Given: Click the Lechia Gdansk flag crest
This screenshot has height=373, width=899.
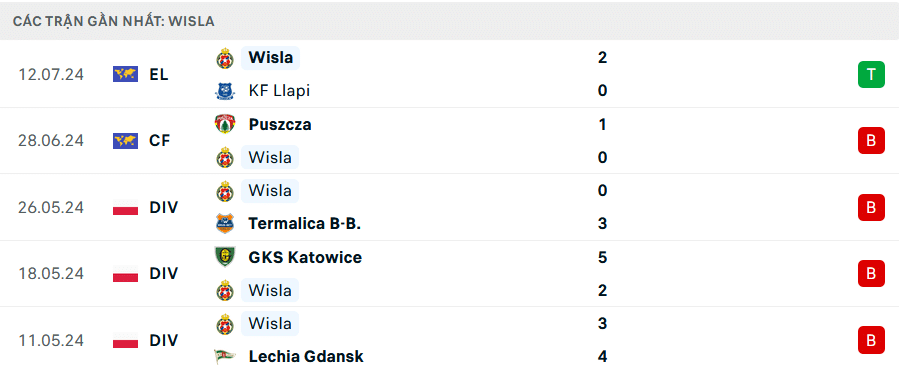Looking at the screenshot, I should tap(225, 356).
